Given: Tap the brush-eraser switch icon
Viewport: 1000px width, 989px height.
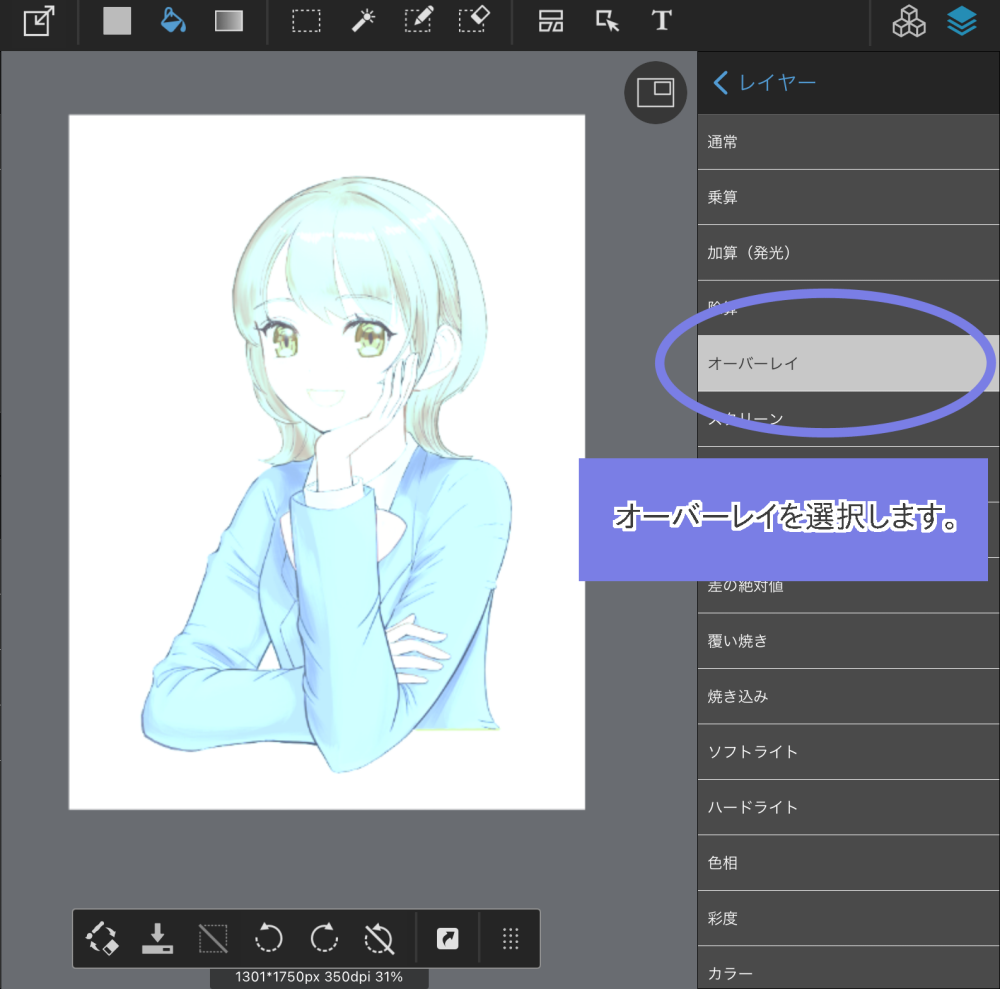Looking at the screenshot, I should click(x=102, y=939).
